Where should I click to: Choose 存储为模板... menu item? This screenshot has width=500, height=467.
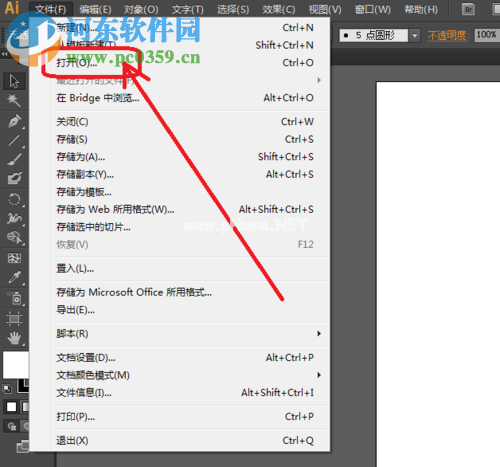tap(191, 192)
